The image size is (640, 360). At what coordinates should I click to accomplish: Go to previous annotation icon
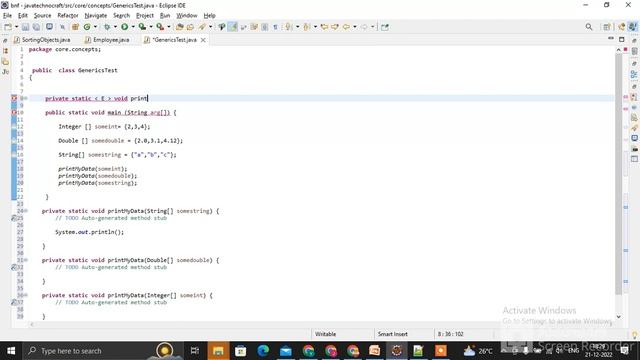click(x=307, y=27)
